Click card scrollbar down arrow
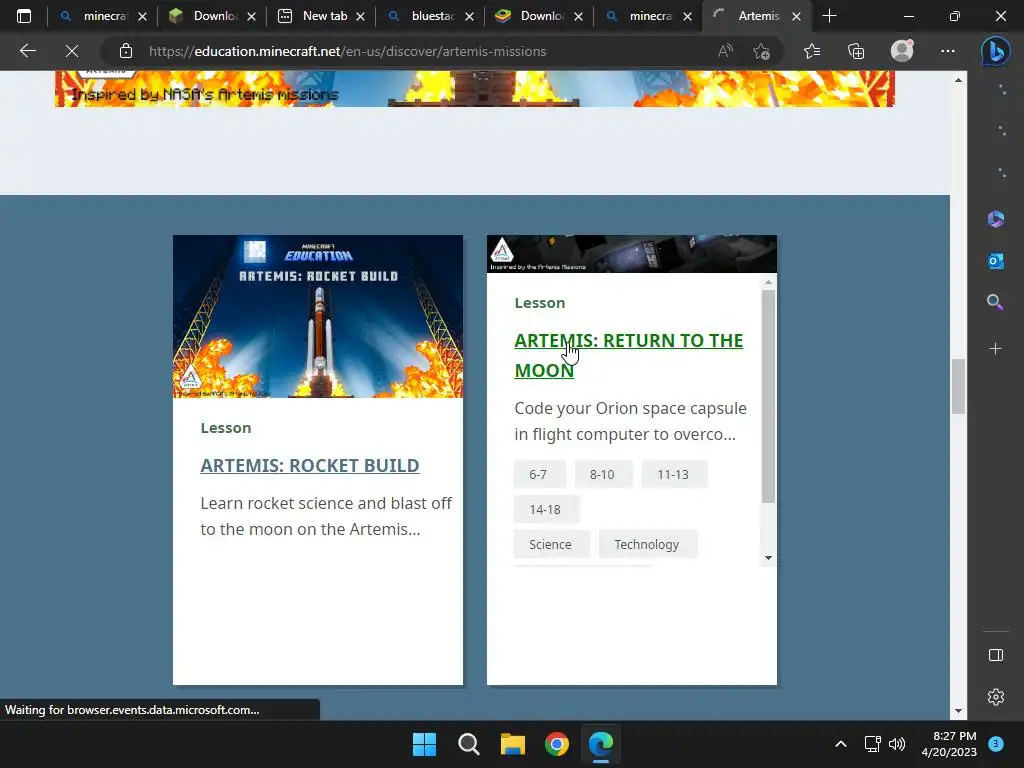1024x768 pixels. click(769, 558)
